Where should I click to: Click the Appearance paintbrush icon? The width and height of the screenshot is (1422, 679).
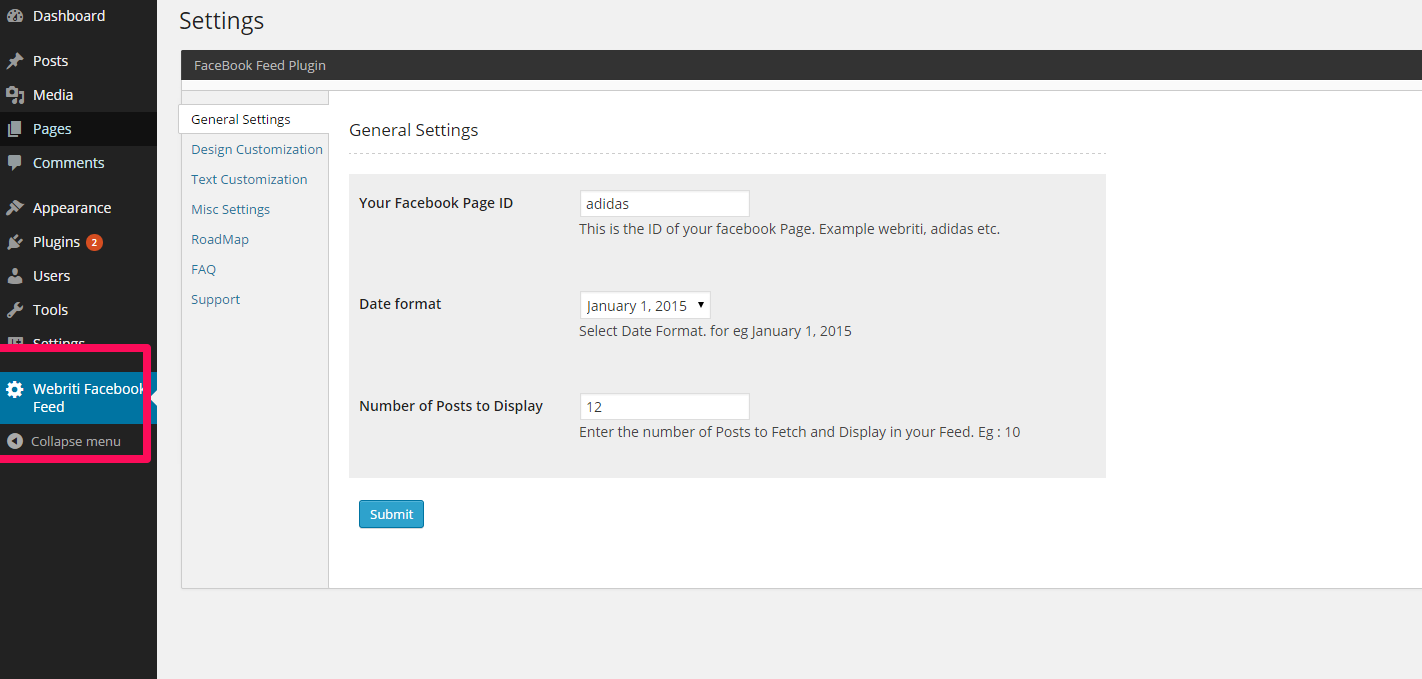[x=15, y=208]
